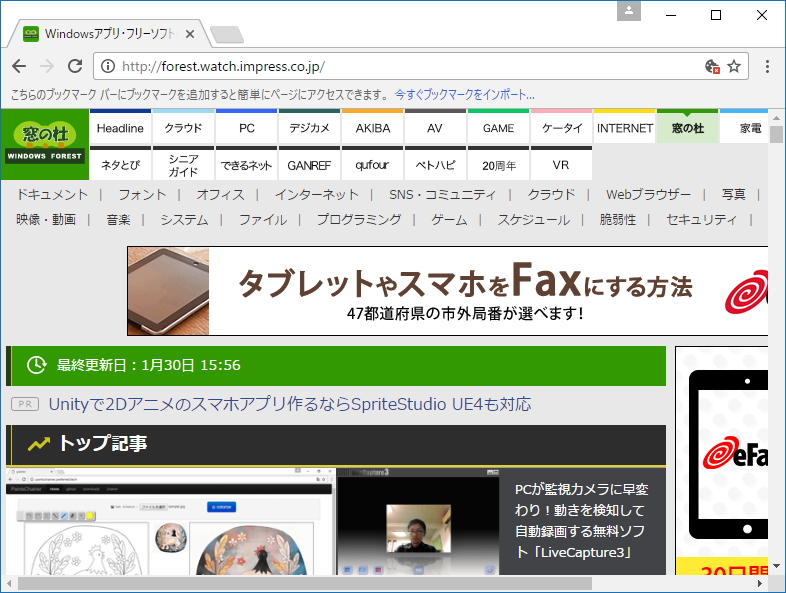Open the Headline nav tab
The image size is (786, 593).
(x=120, y=127)
